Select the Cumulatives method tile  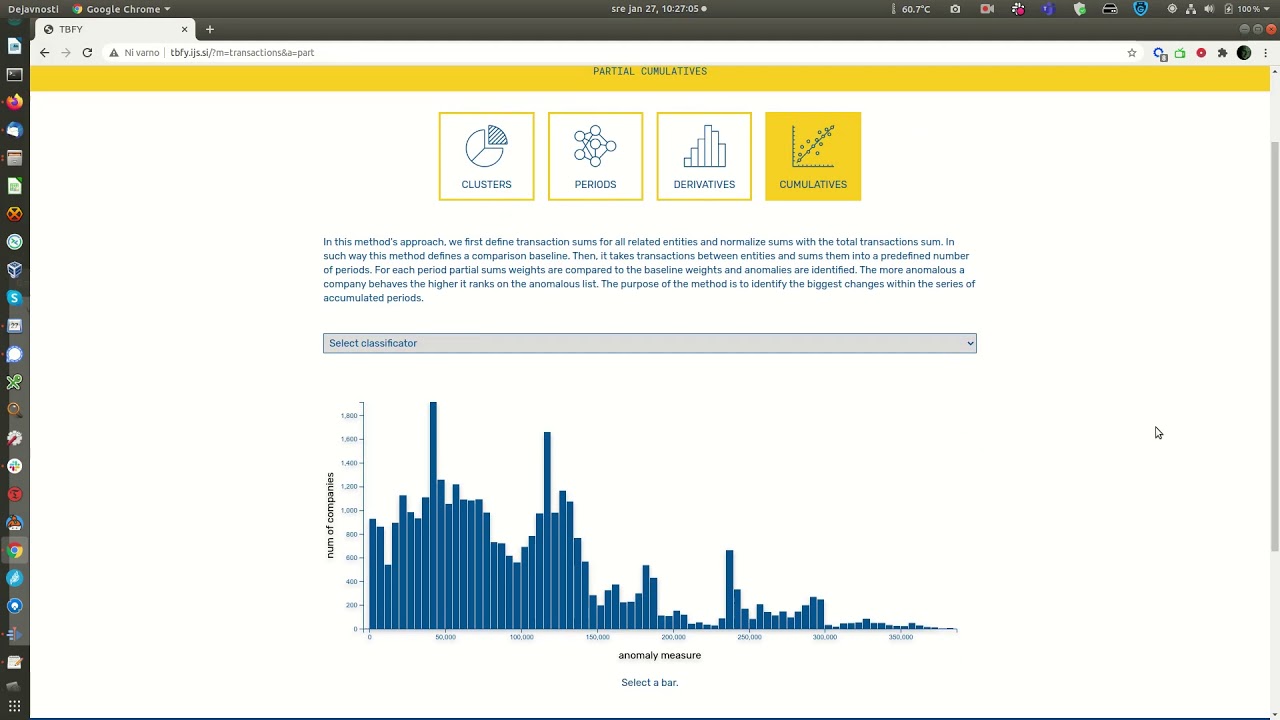pos(813,156)
